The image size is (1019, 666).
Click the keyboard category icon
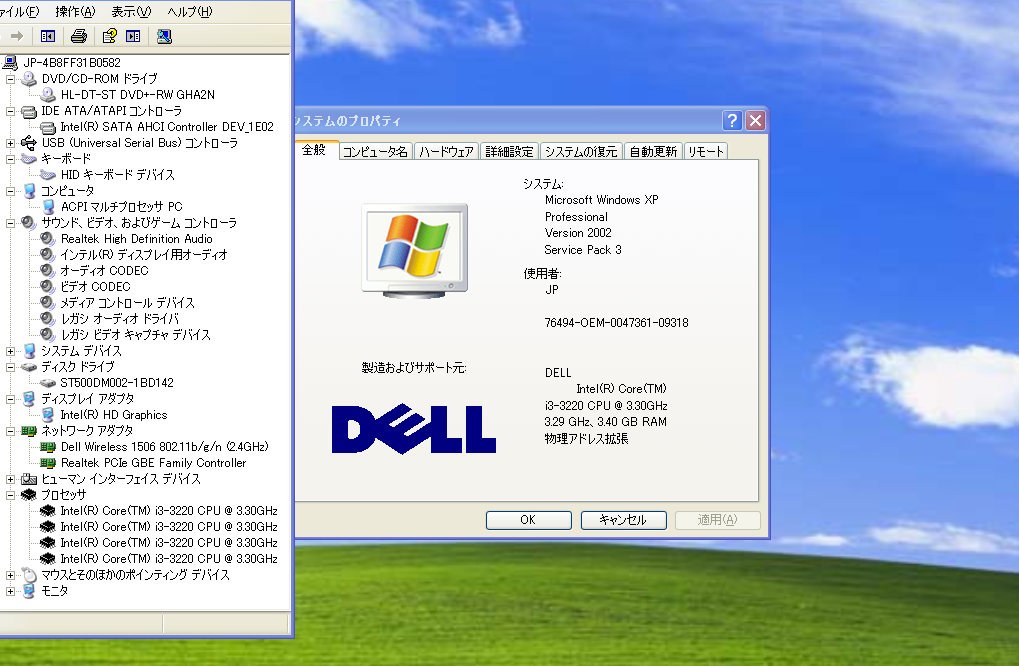[x=29, y=159]
